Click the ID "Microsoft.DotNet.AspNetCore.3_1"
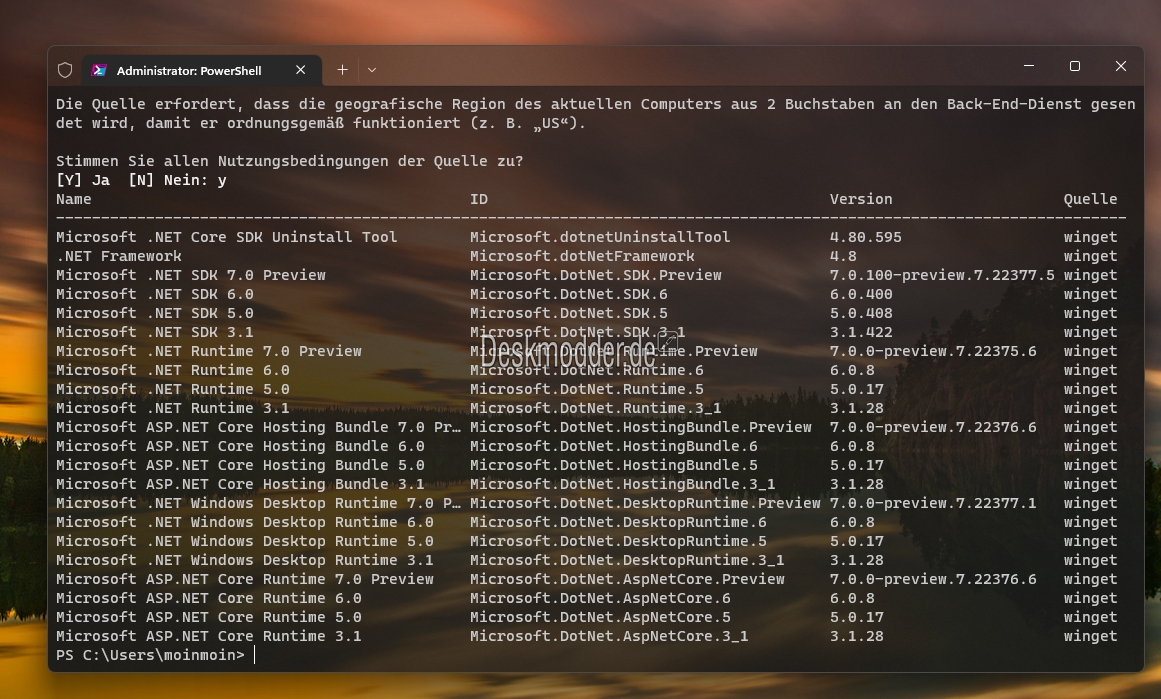 (609, 637)
